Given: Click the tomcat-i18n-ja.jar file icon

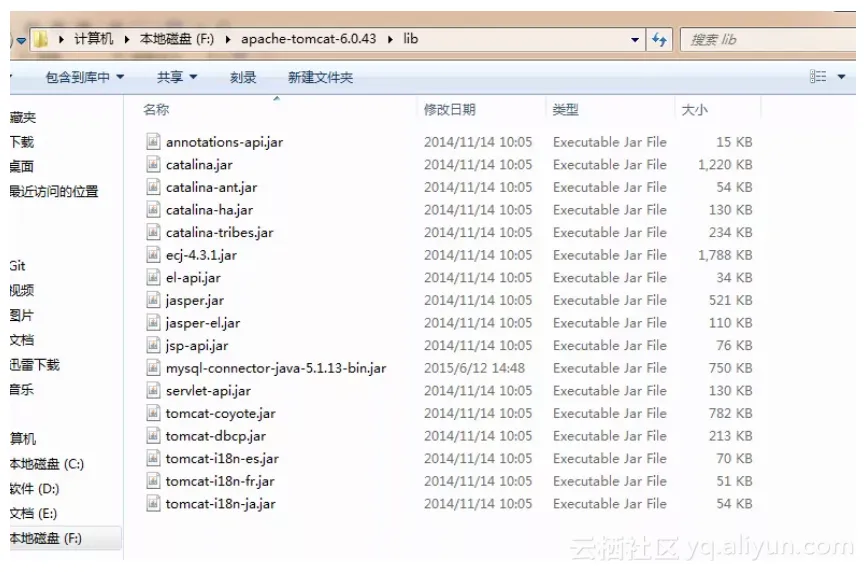Looking at the screenshot, I should click(153, 504).
